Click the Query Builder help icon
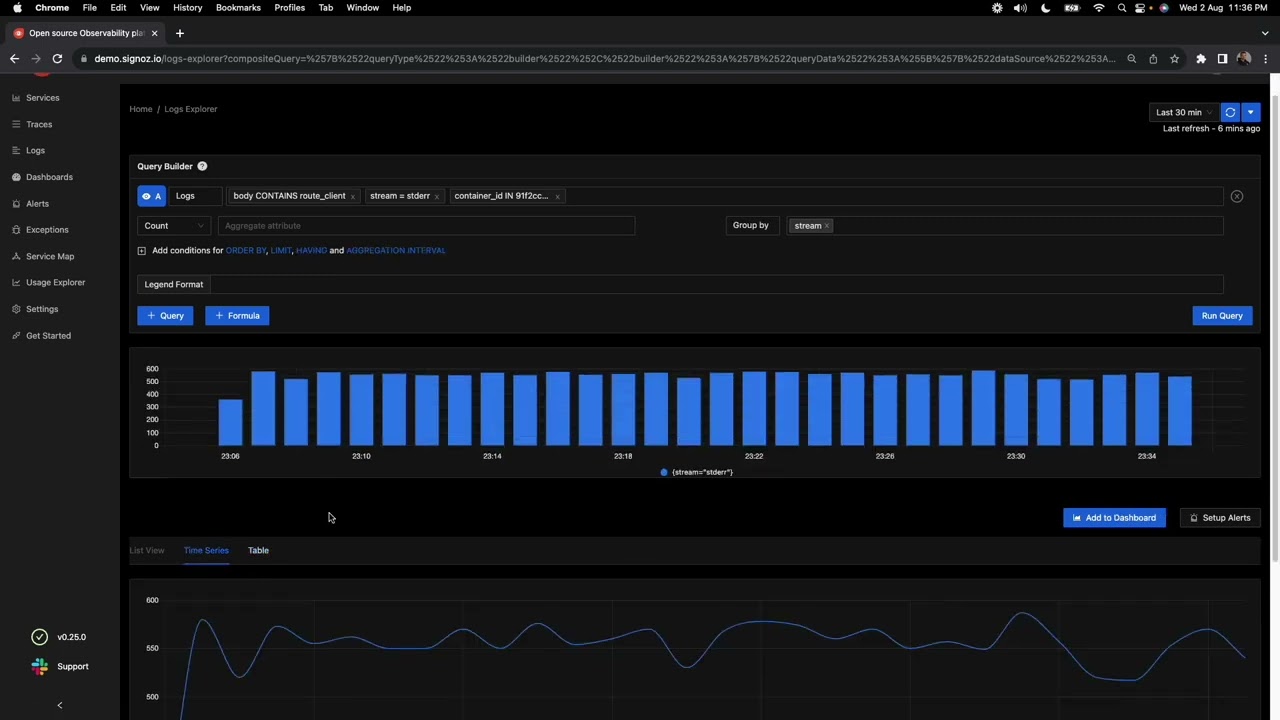Screen dimensions: 1280x720 202,166
